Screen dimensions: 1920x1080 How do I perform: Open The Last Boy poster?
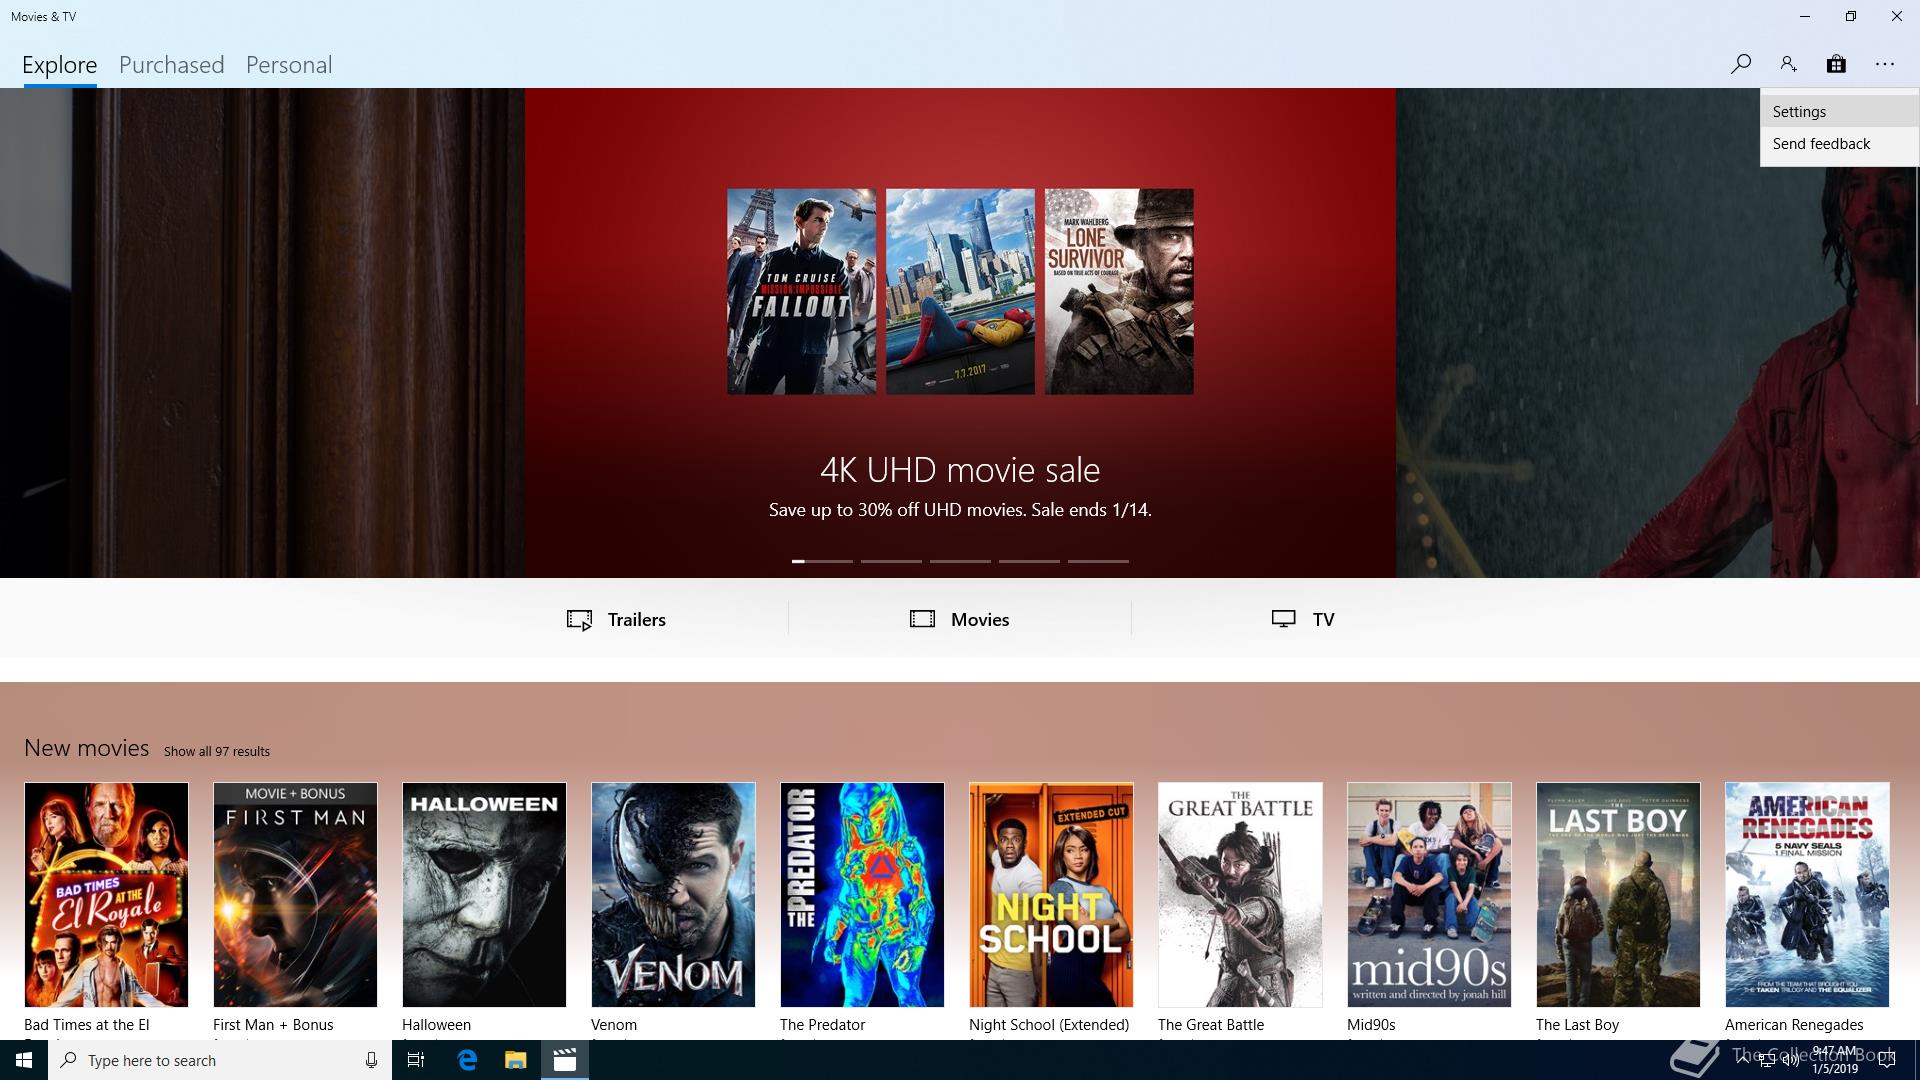tap(1618, 895)
